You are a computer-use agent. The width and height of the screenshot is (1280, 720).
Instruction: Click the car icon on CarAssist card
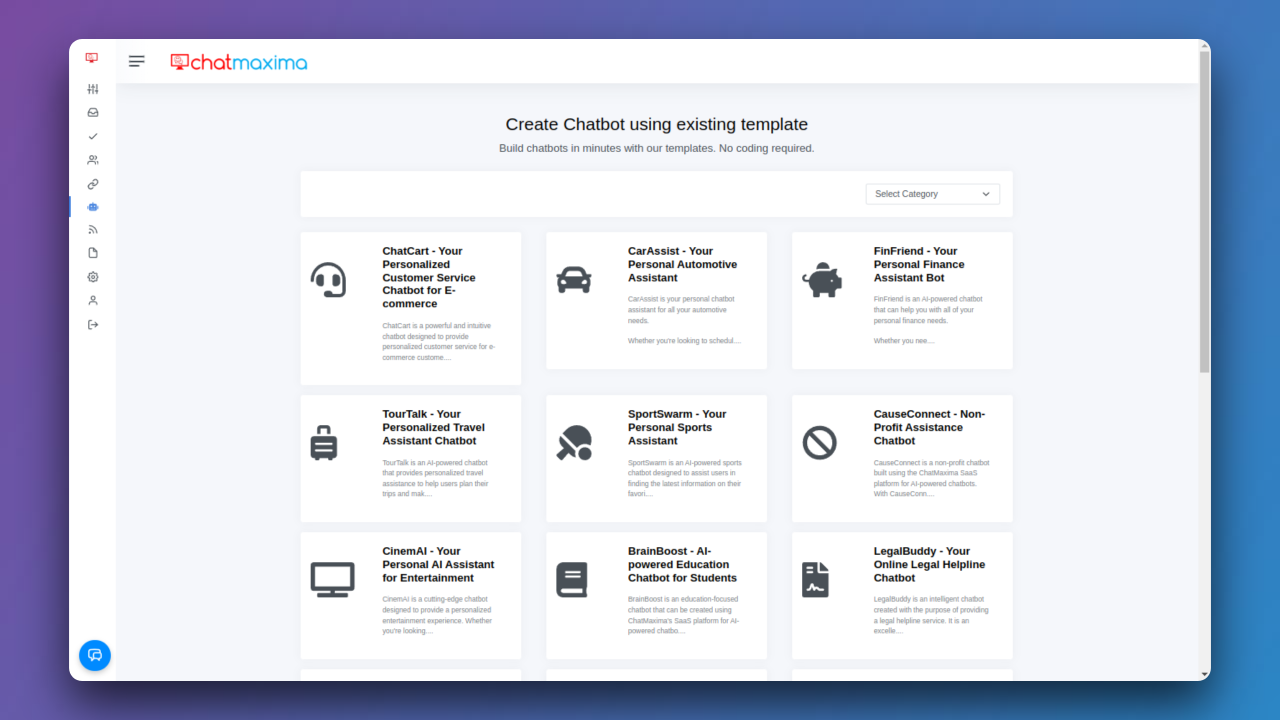coord(574,280)
